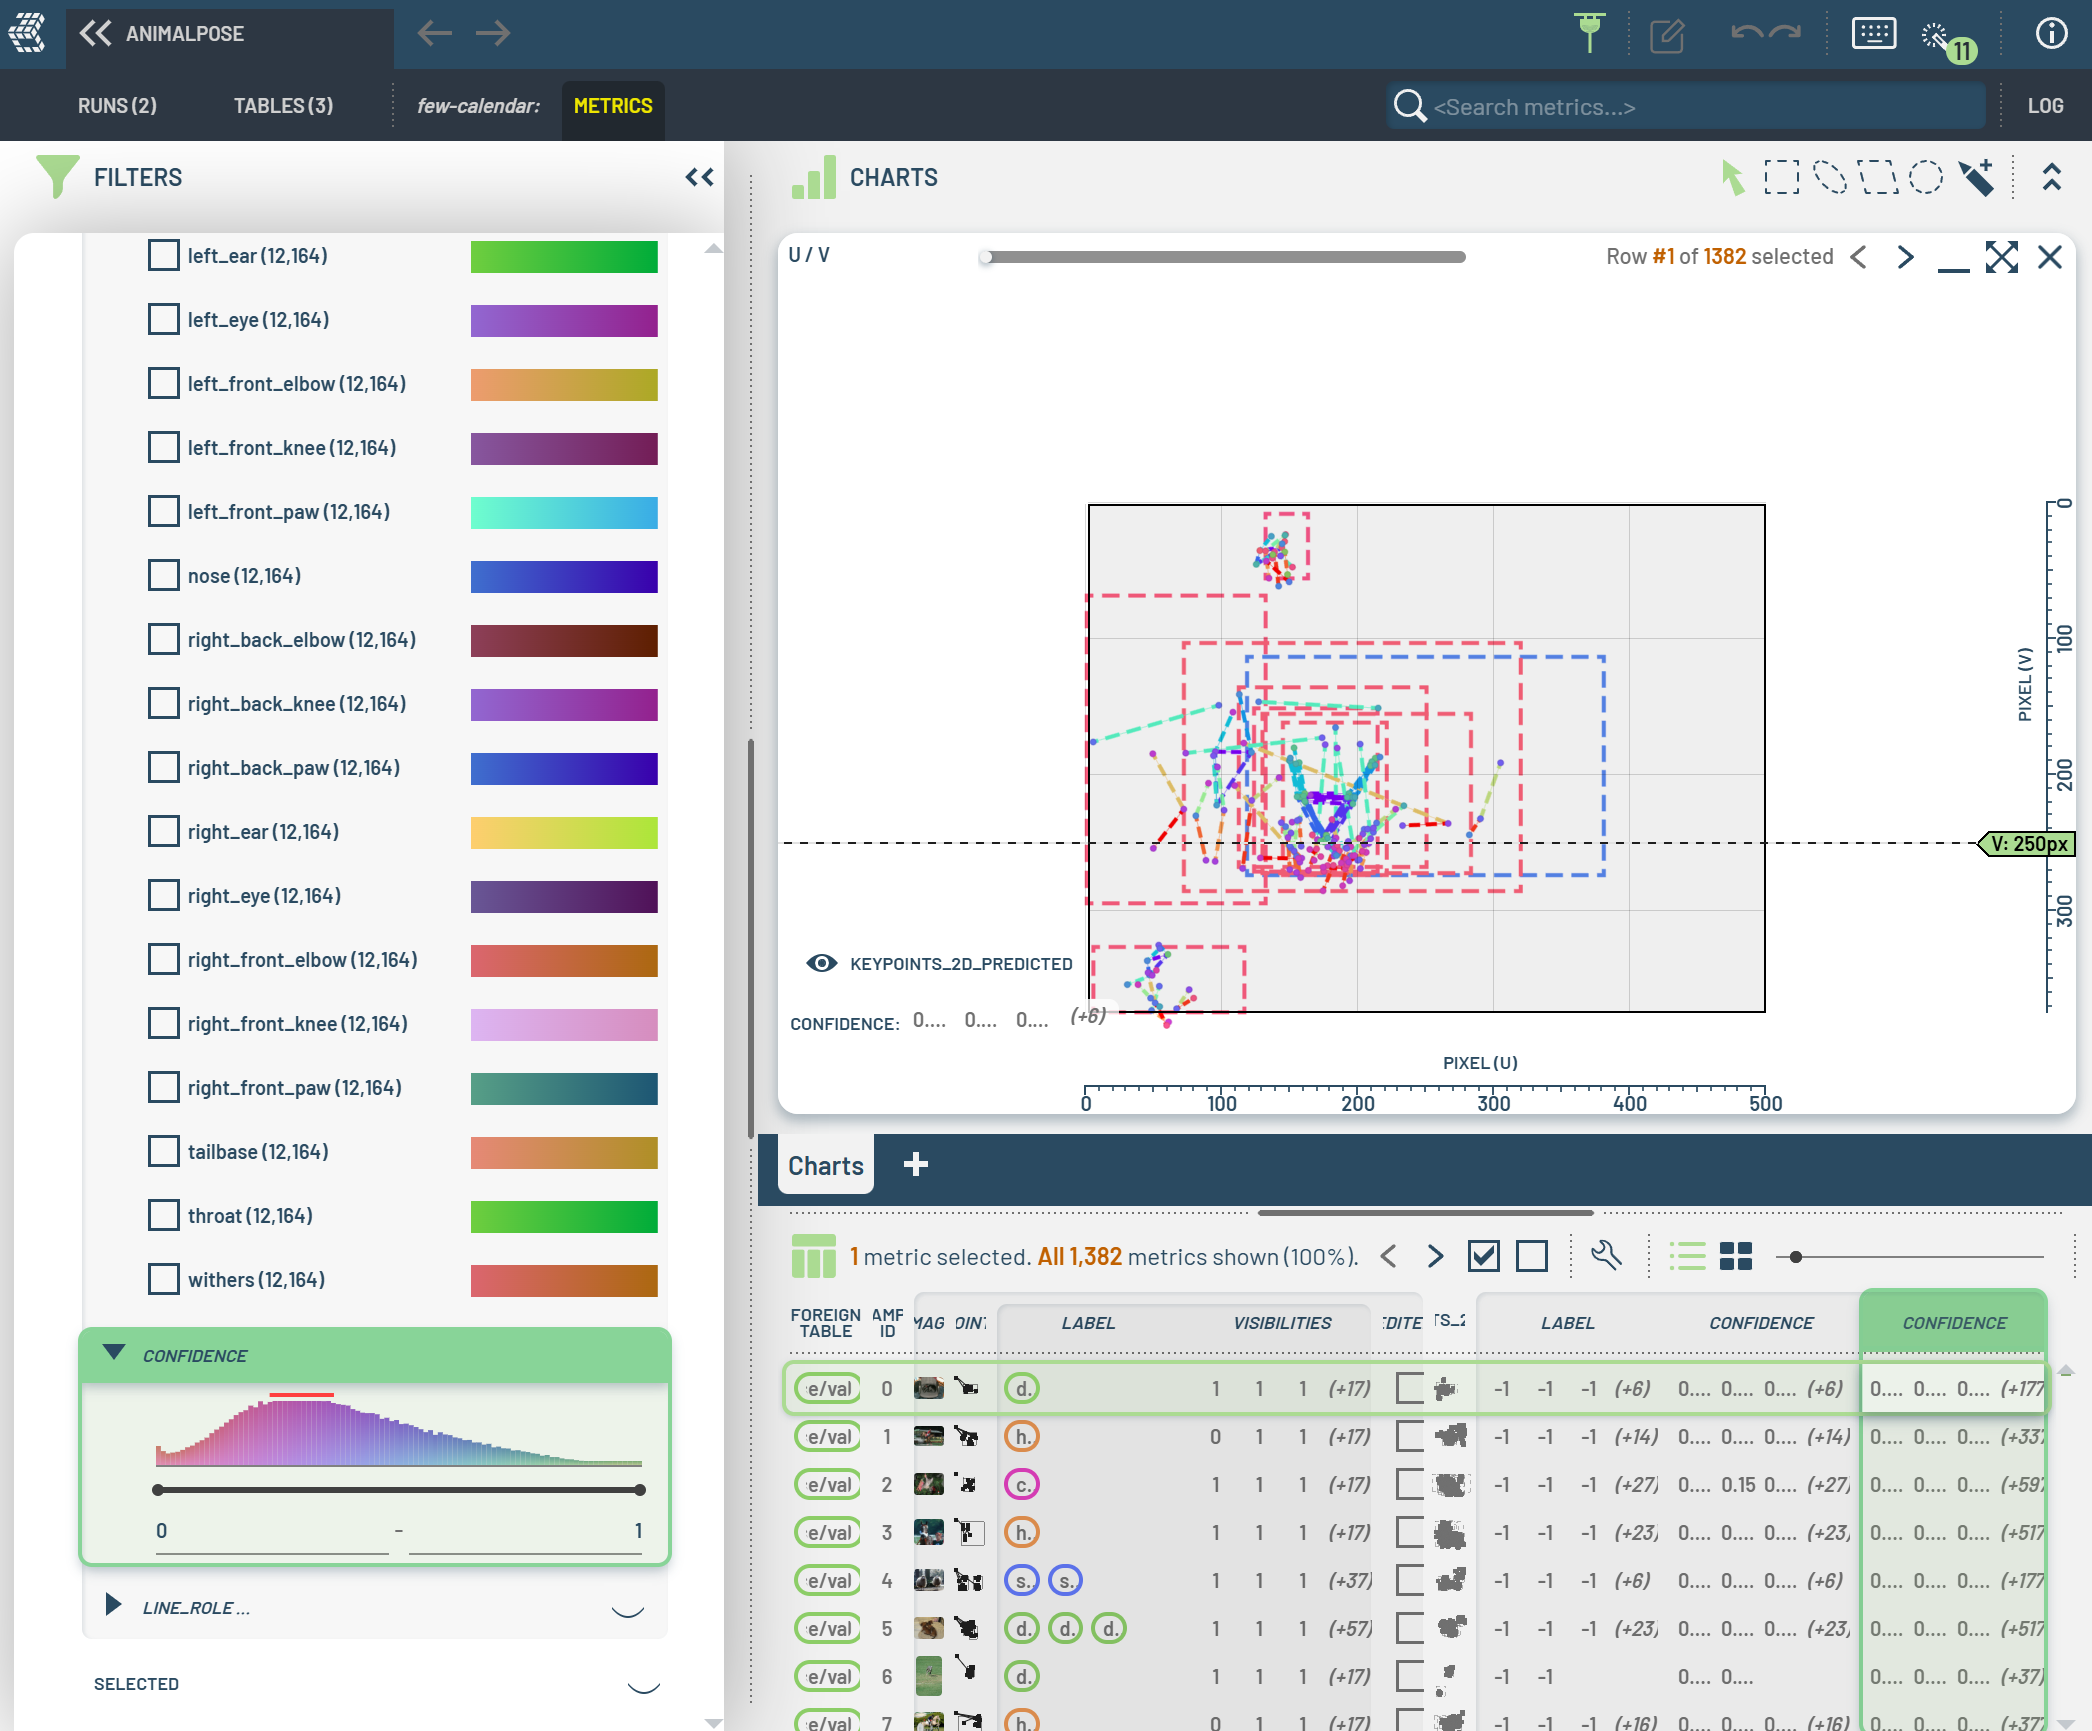Select the circle selection tool

tap(1926, 177)
